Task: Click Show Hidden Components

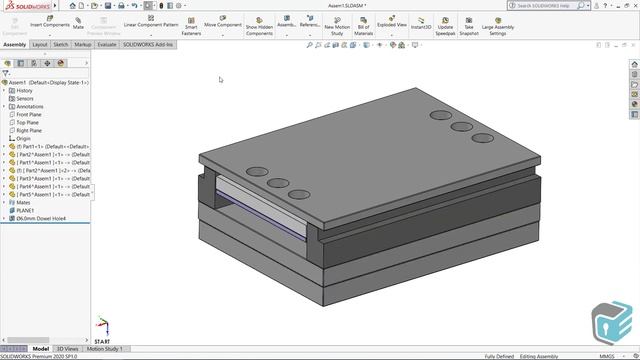Action: coord(259,26)
